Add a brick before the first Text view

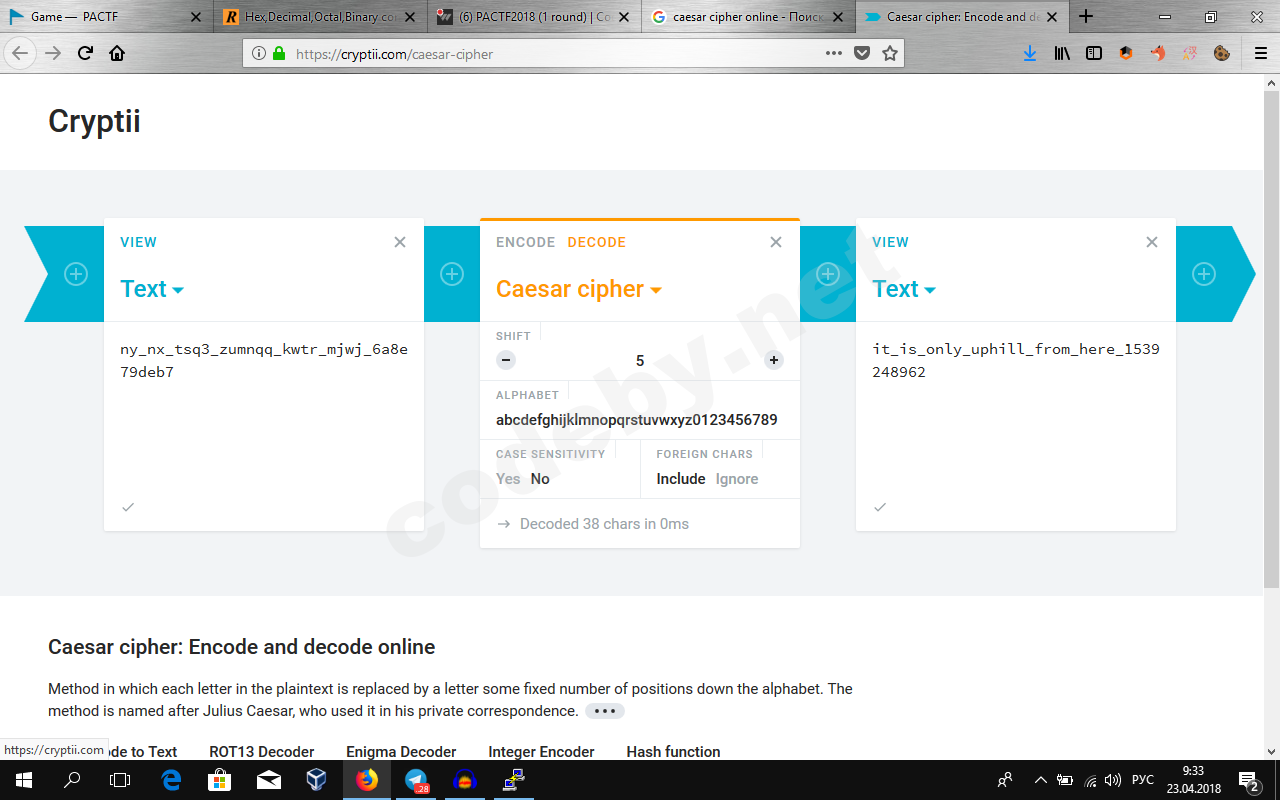[76, 274]
